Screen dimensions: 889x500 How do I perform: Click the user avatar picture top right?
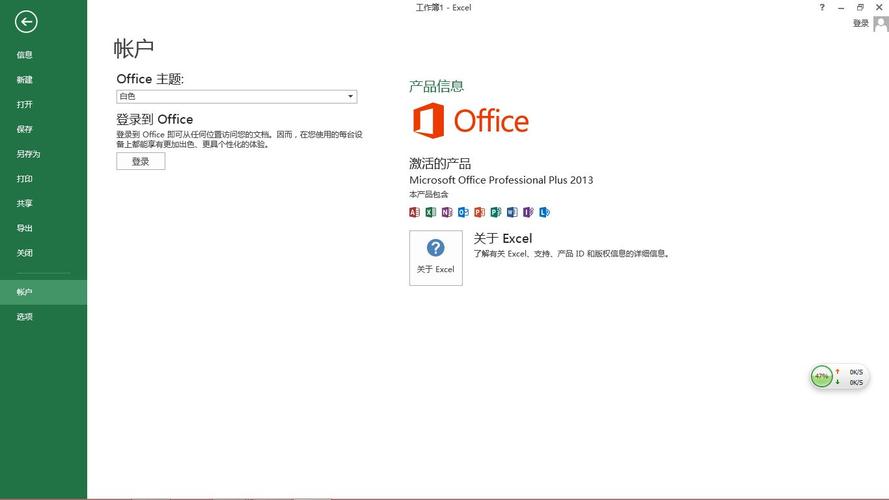point(880,24)
